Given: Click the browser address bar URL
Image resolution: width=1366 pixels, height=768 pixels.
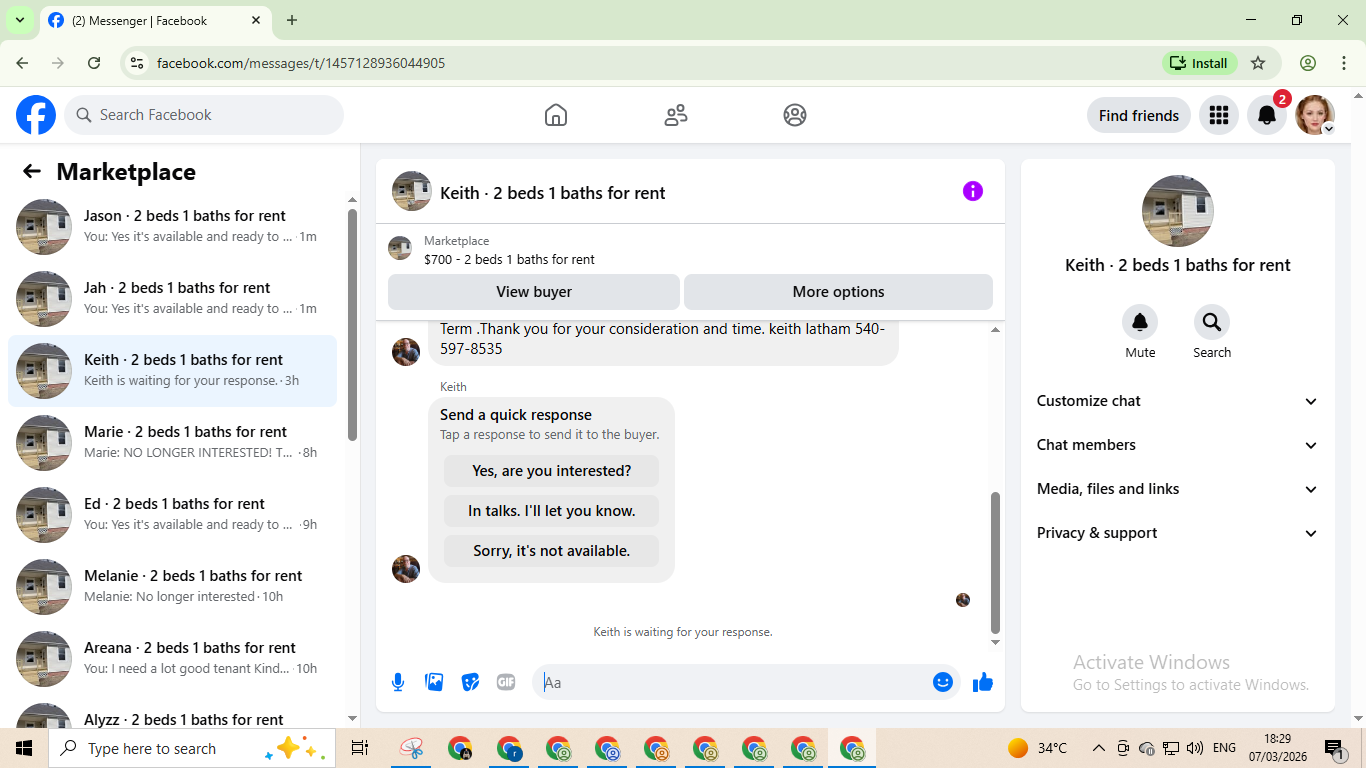Looking at the screenshot, I should click(x=301, y=63).
